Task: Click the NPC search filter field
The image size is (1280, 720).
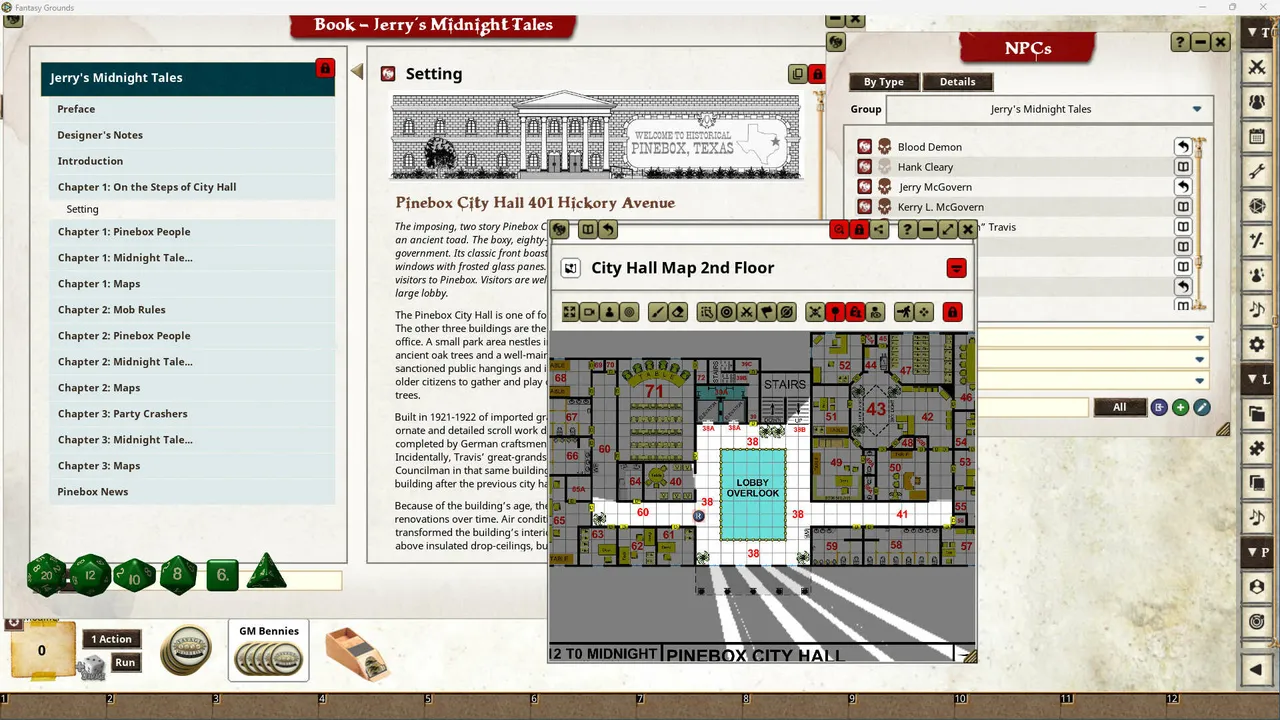Action: pyautogui.click(x=1032, y=407)
